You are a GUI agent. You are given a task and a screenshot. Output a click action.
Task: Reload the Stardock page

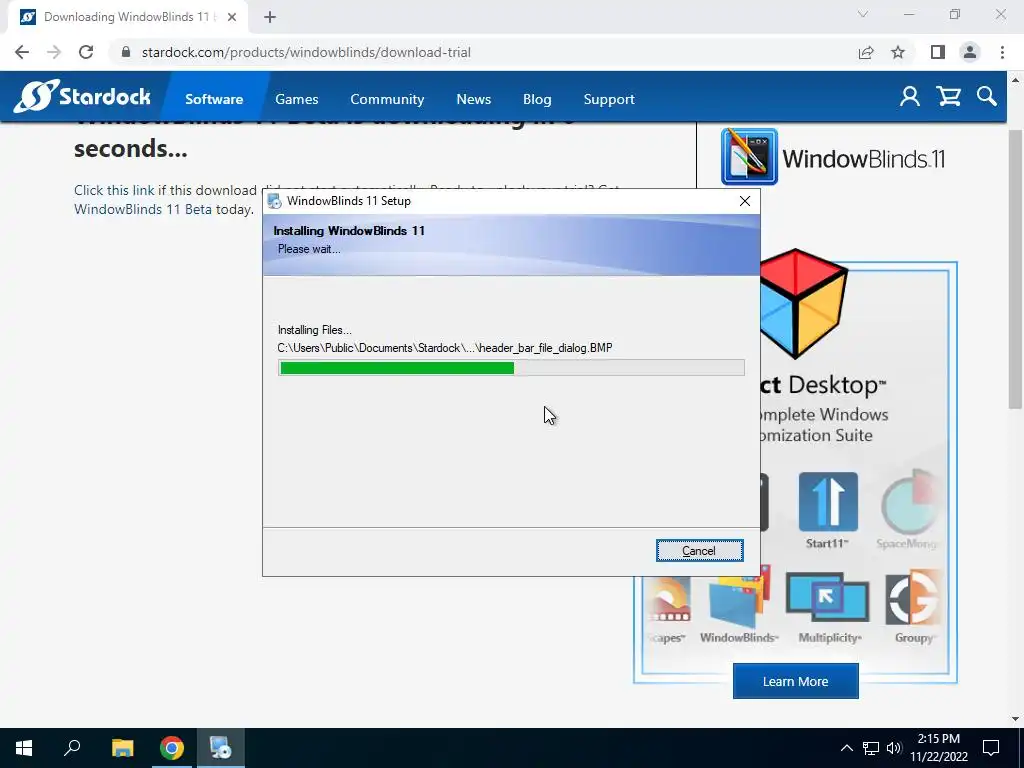[86, 52]
